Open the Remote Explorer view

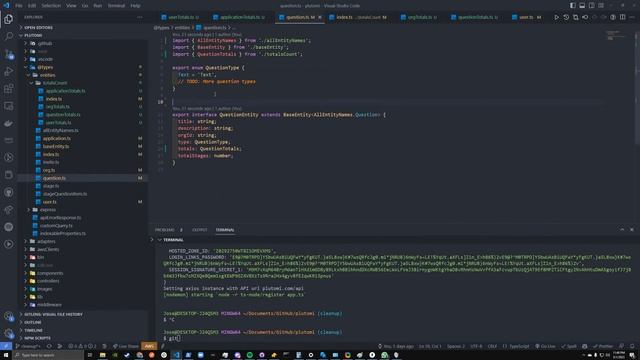coord(9,106)
